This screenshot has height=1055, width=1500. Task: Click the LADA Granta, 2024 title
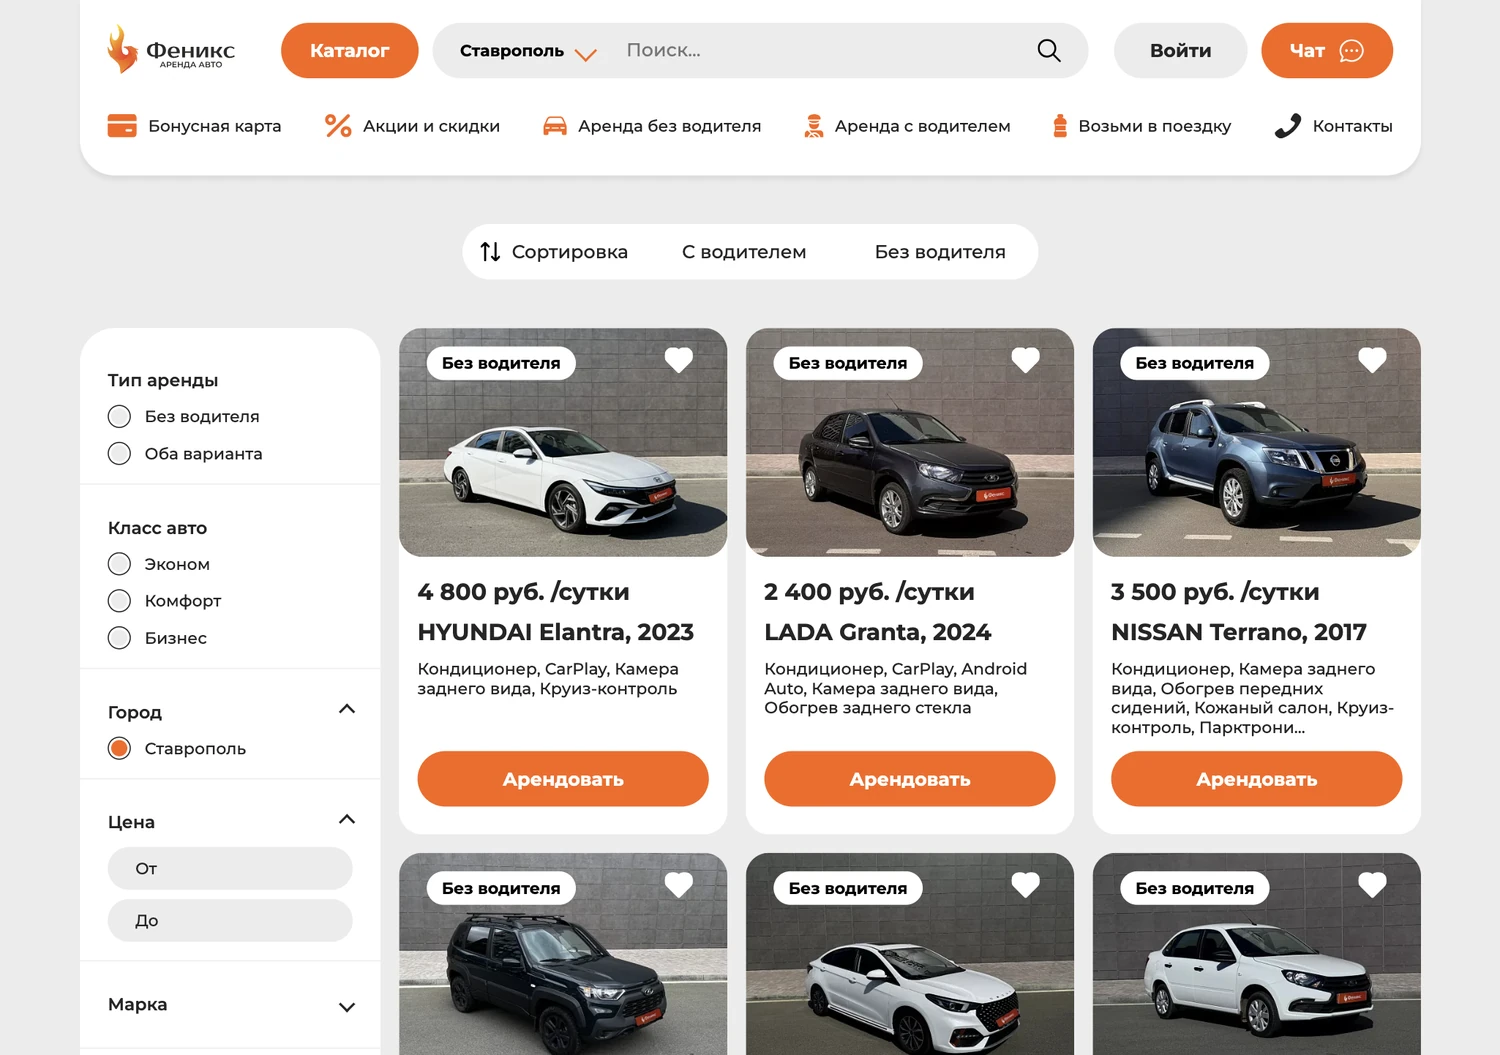pos(878,632)
